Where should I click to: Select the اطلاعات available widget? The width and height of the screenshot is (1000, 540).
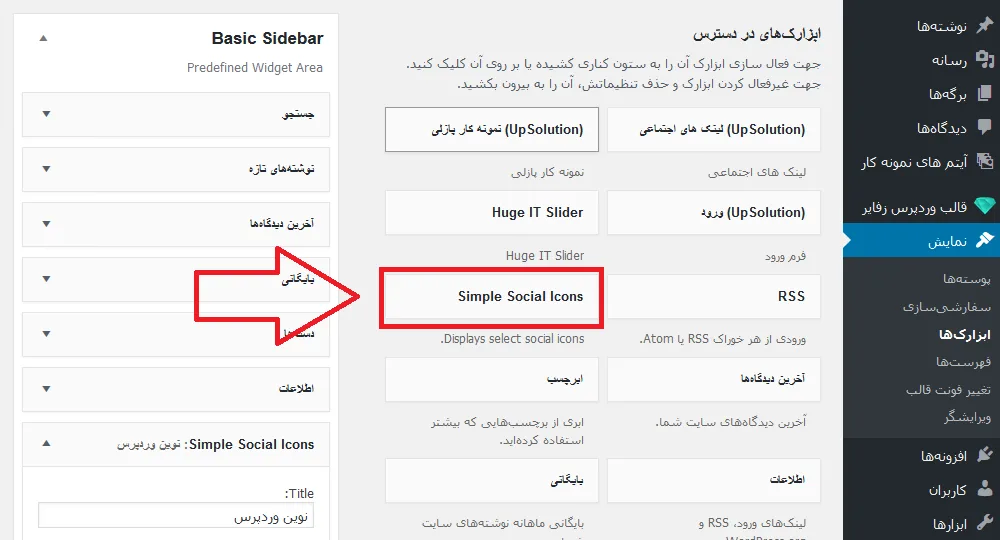(714, 480)
